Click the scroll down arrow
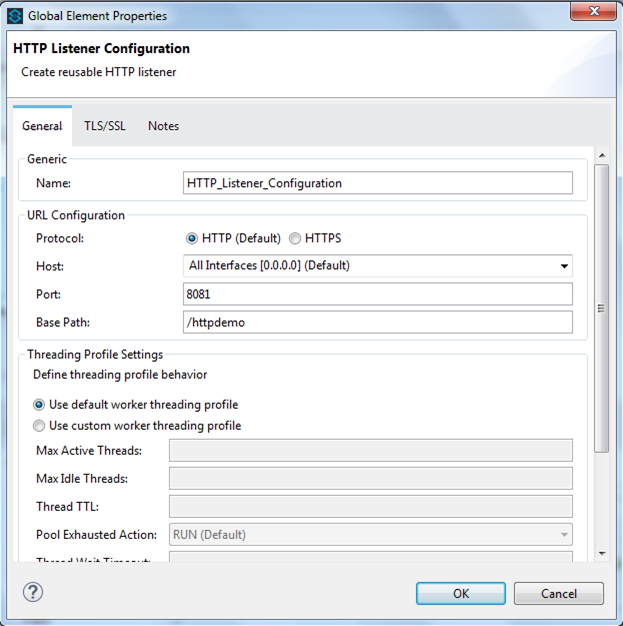 601,553
